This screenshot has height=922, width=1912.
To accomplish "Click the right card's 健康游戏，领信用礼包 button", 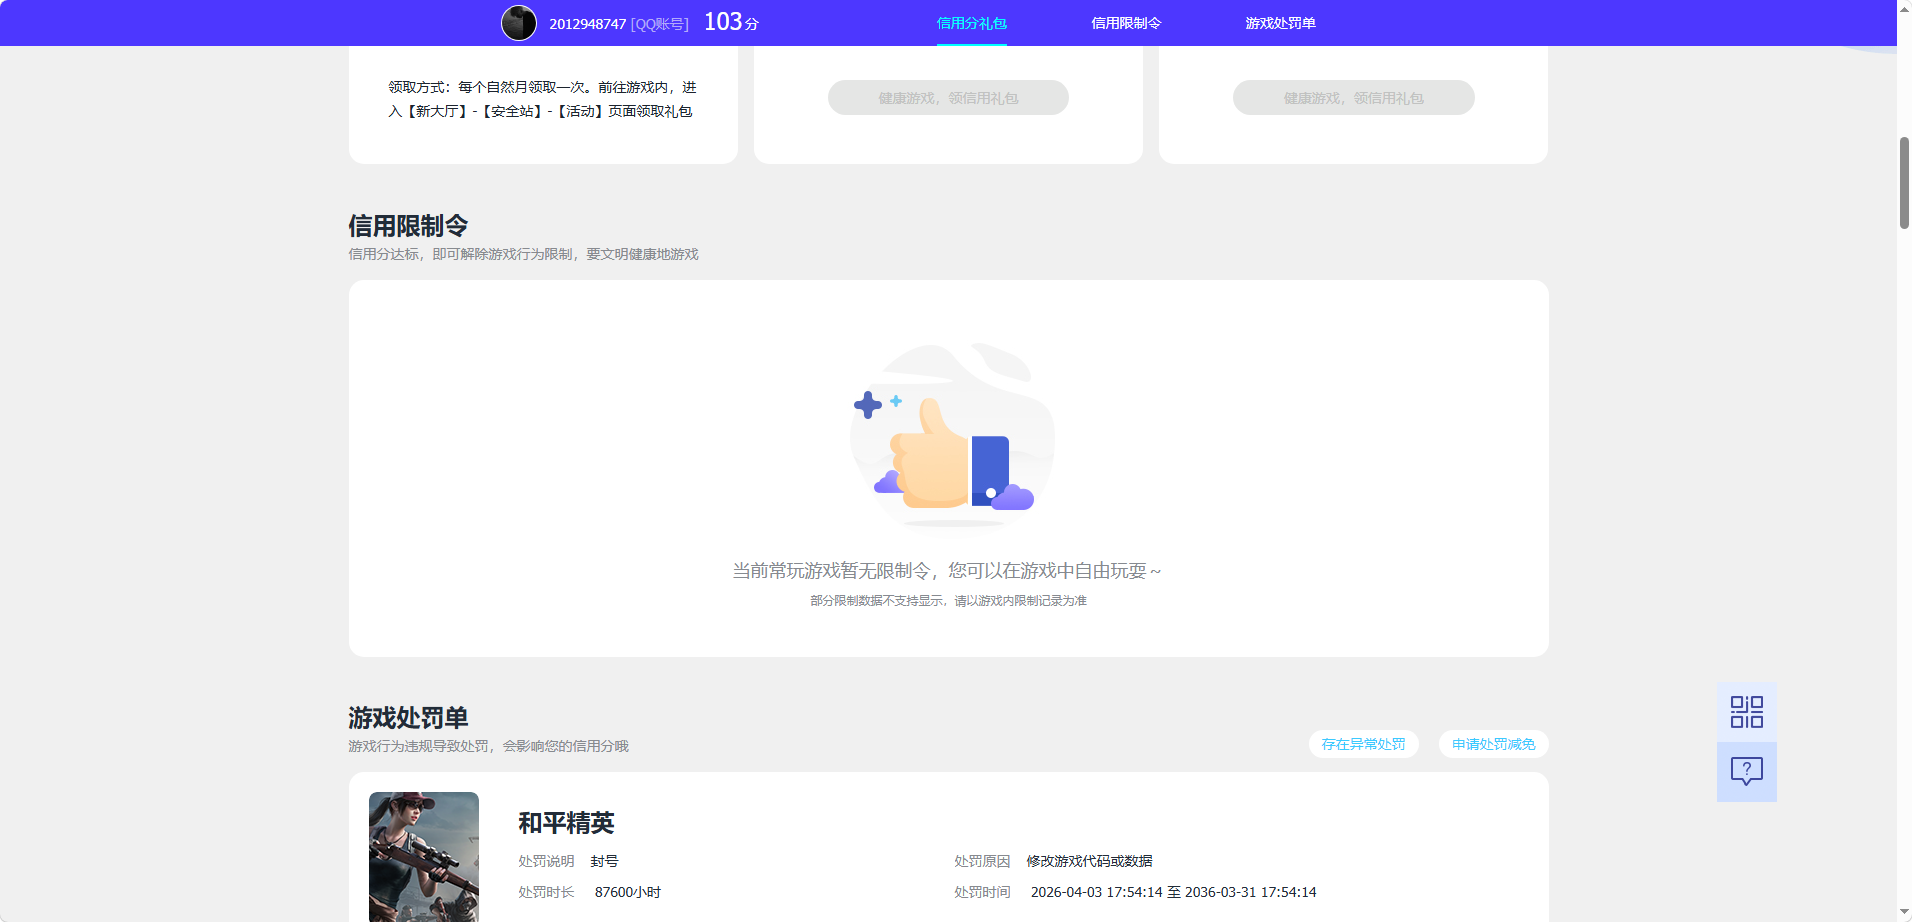I will tap(1353, 98).
